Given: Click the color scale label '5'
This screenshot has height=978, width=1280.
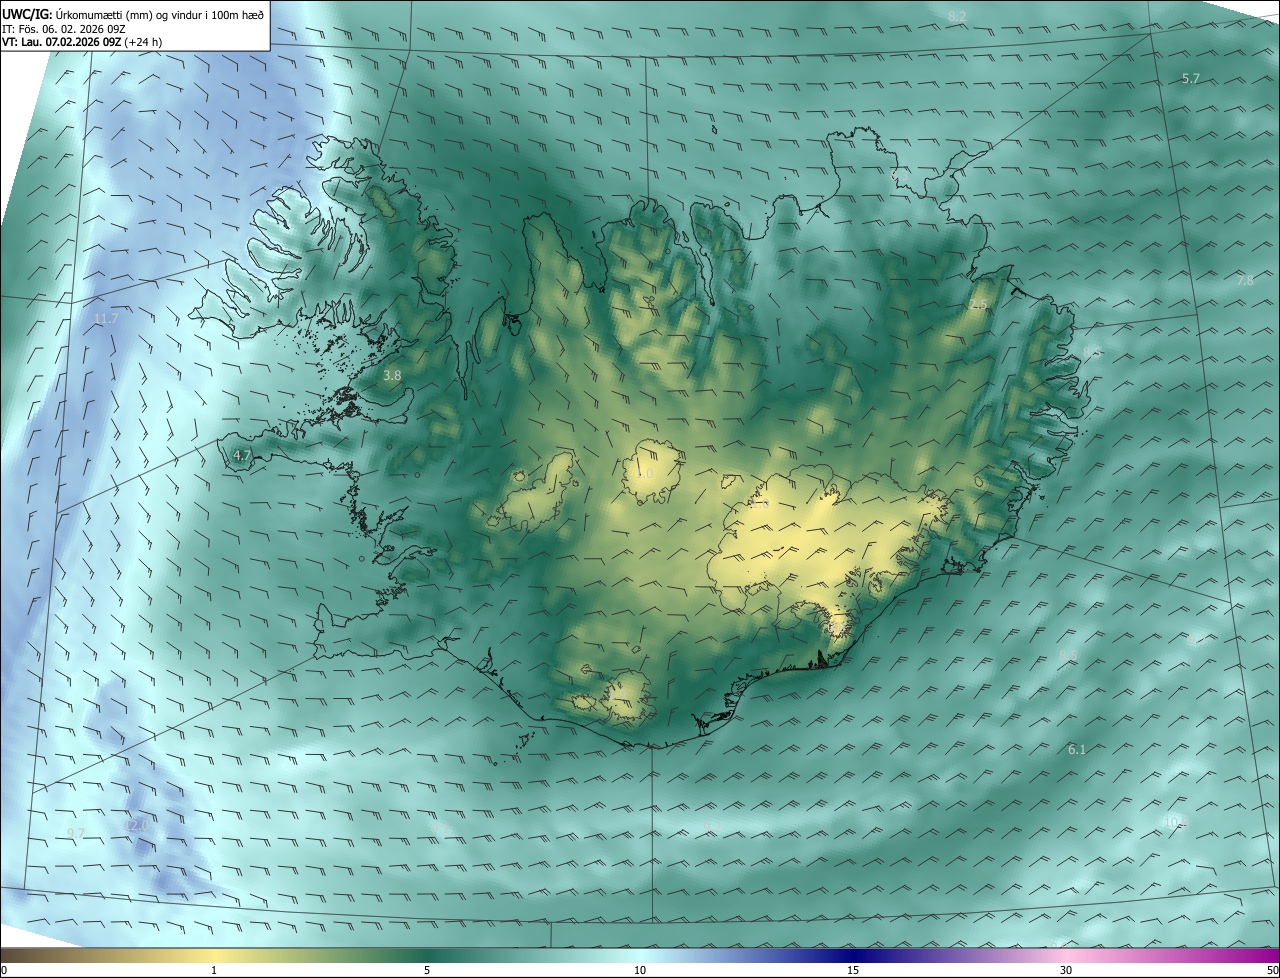Looking at the screenshot, I should tap(427, 970).
